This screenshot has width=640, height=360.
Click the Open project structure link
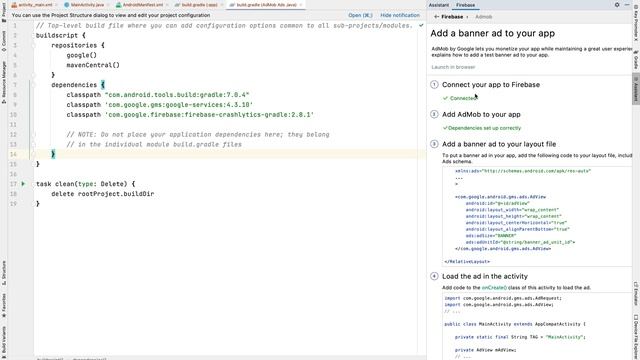pos(360,15)
